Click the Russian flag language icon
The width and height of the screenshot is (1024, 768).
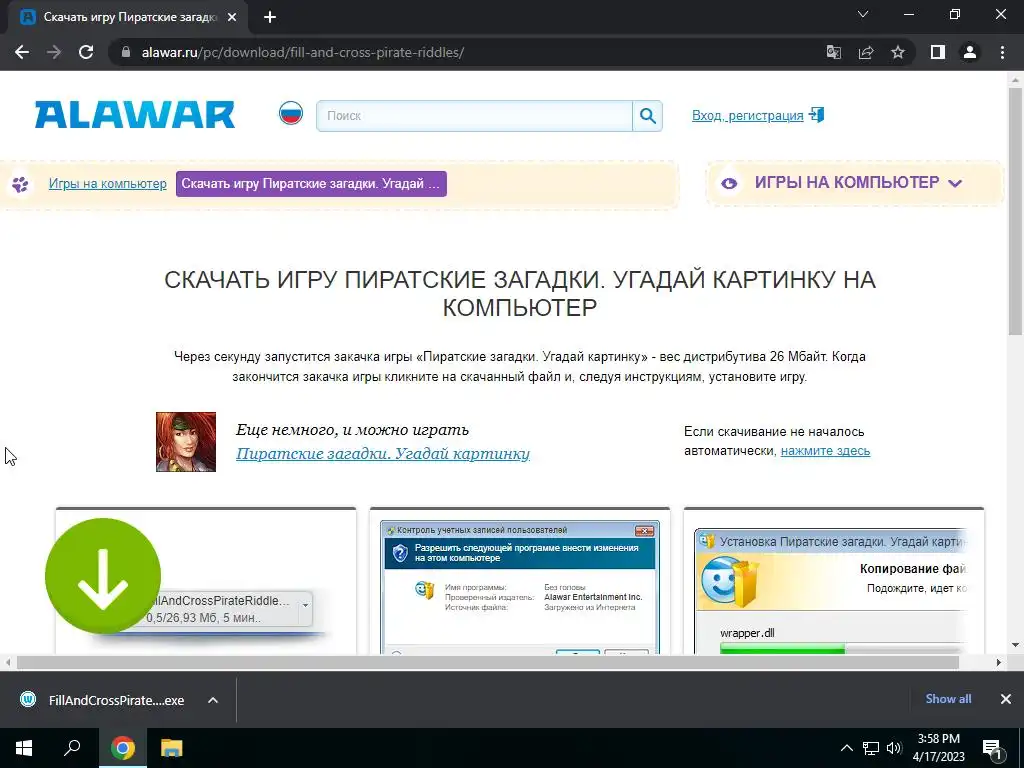pyautogui.click(x=291, y=114)
